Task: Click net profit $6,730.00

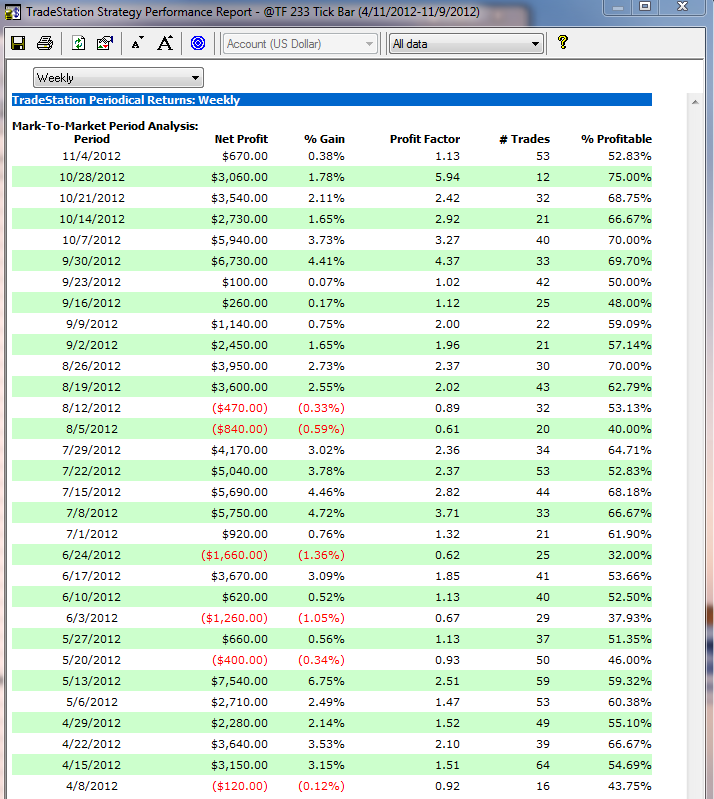Action: pyautogui.click(x=240, y=261)
